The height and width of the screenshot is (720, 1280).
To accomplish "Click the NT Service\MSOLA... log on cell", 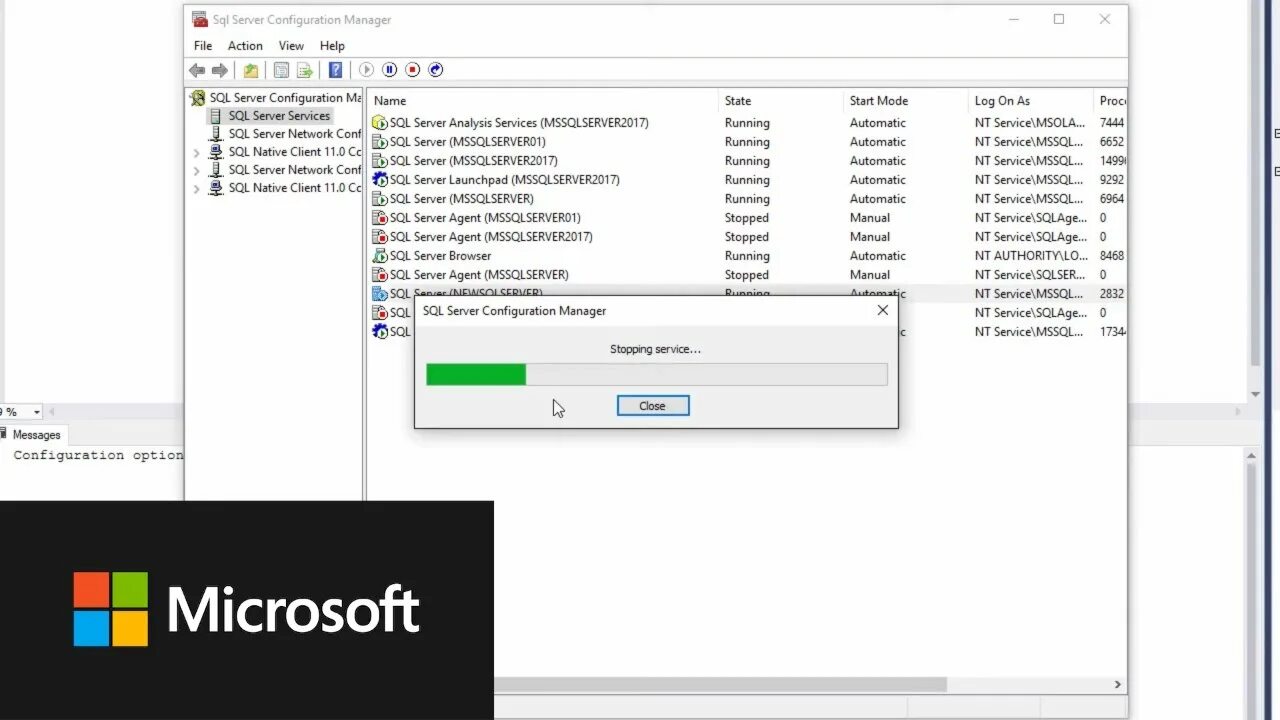I will pos(1029,123).
